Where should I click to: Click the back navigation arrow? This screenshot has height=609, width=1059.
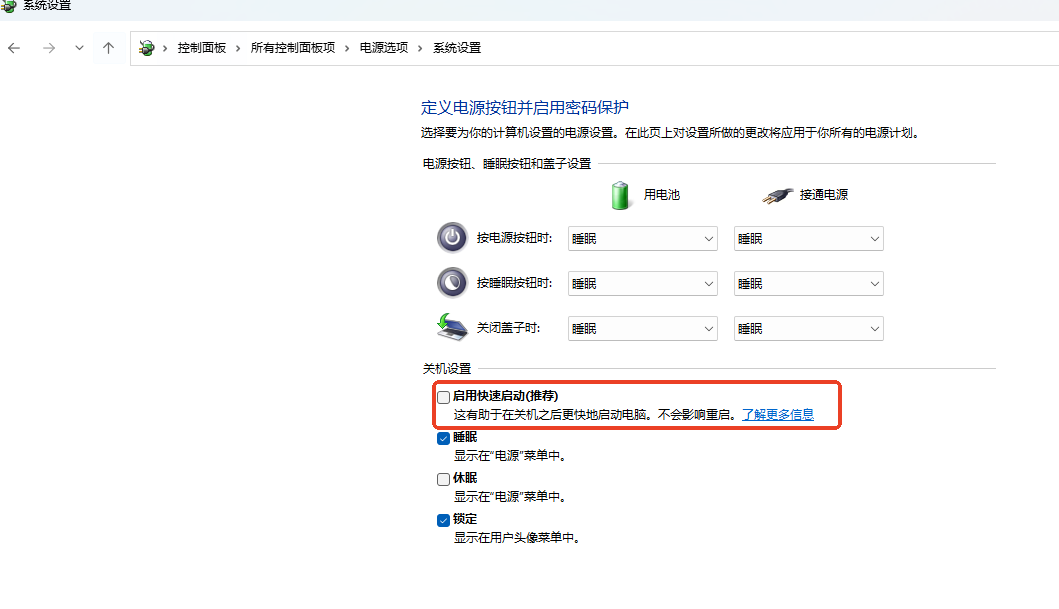pyautogui.click(x=14, y=48)
